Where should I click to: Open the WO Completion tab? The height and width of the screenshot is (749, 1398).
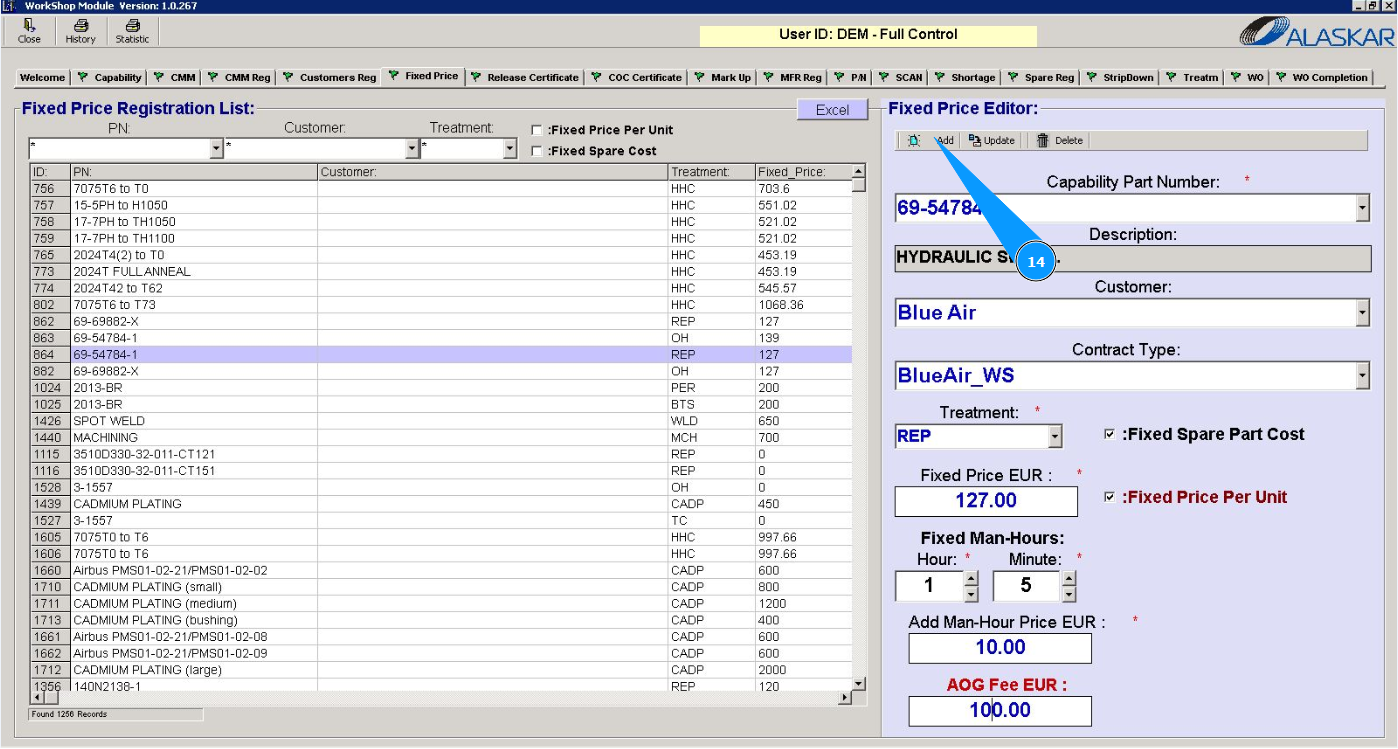[x=1321, y=77]
